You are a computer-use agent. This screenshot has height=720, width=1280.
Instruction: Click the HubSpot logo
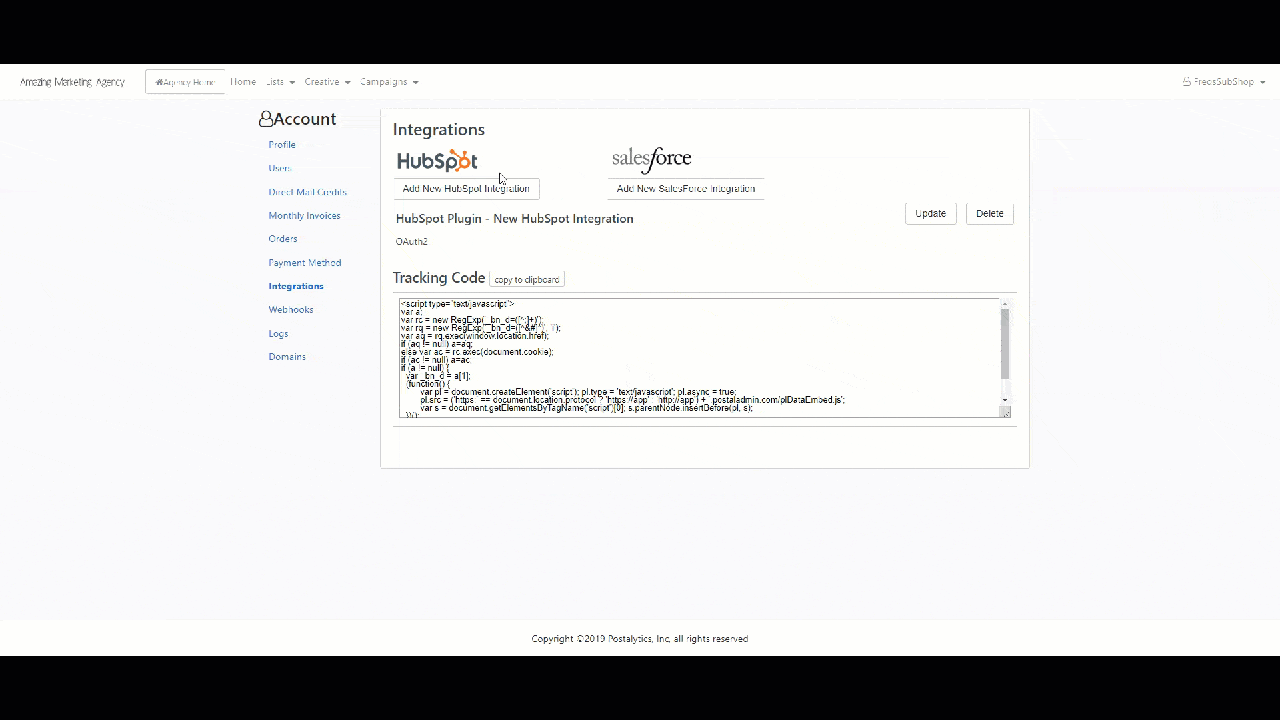pos(437,161)
